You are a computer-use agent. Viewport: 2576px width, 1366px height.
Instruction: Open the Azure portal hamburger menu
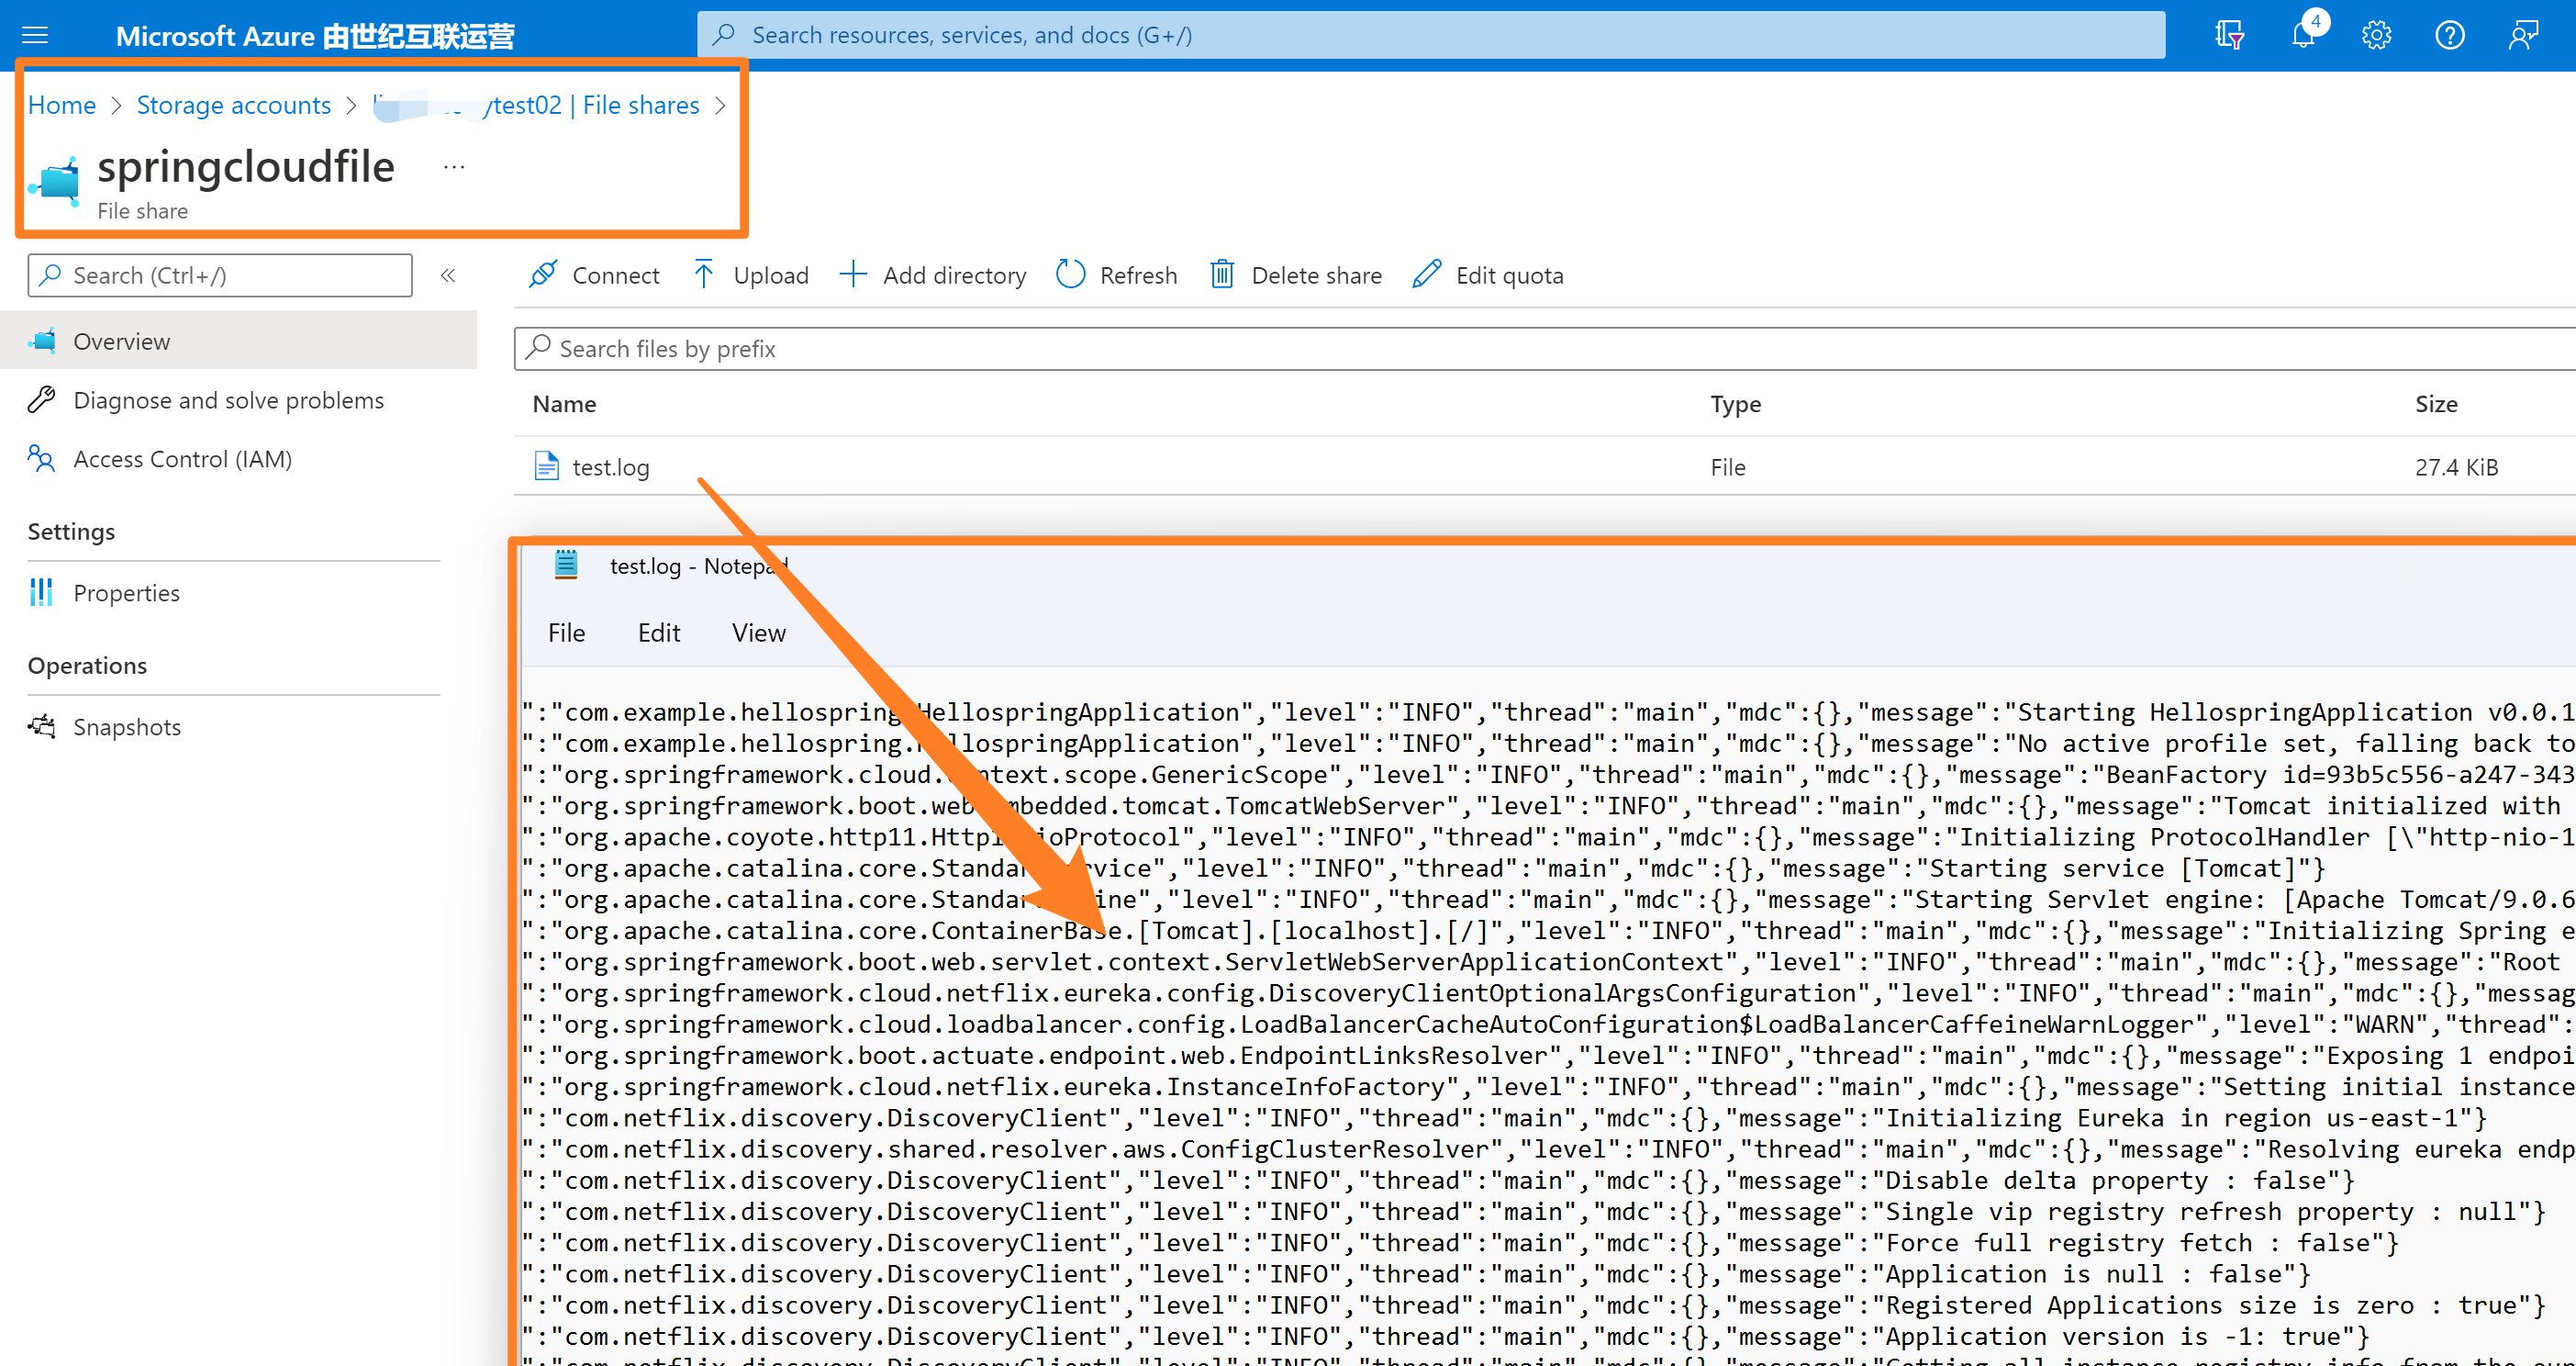click(35, 36)
